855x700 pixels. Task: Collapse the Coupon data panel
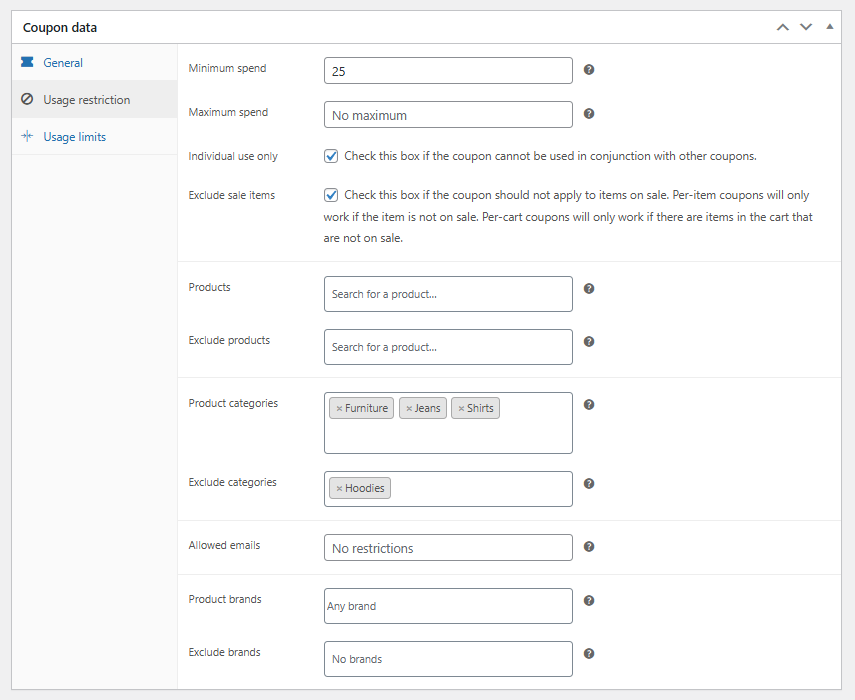[x=829, y=27]
